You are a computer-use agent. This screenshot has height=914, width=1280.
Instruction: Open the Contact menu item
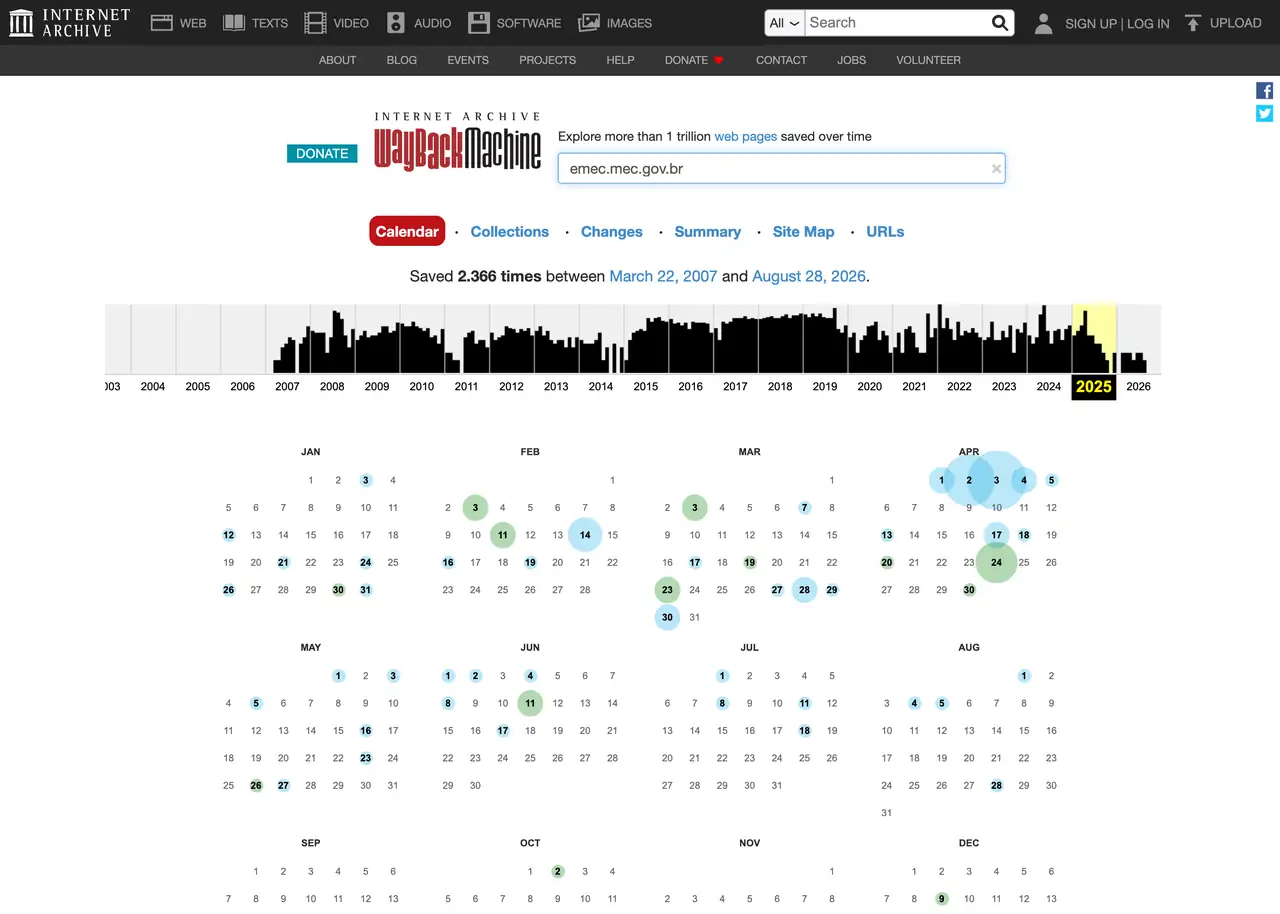pyautogui.click(x=781, y=60)
